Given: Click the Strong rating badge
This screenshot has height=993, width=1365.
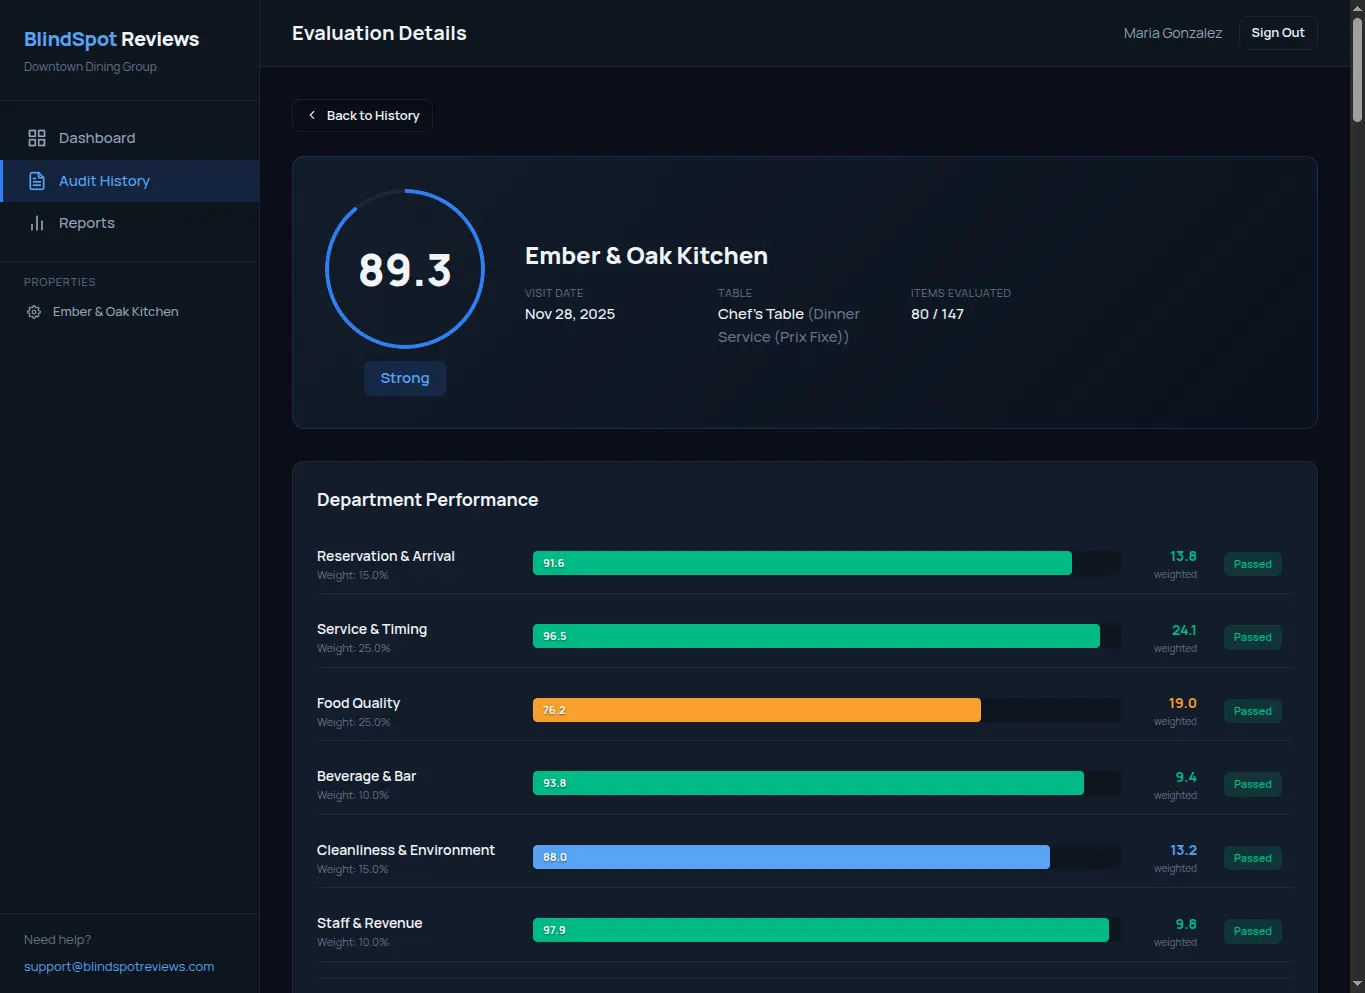Looking at the screenshot, I should [x=404, y=378].
